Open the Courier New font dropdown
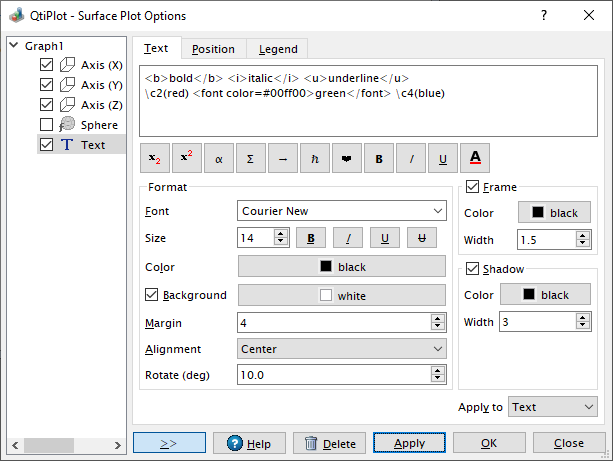613x461 pixels. pyautogui.click(x=342, y=211)
